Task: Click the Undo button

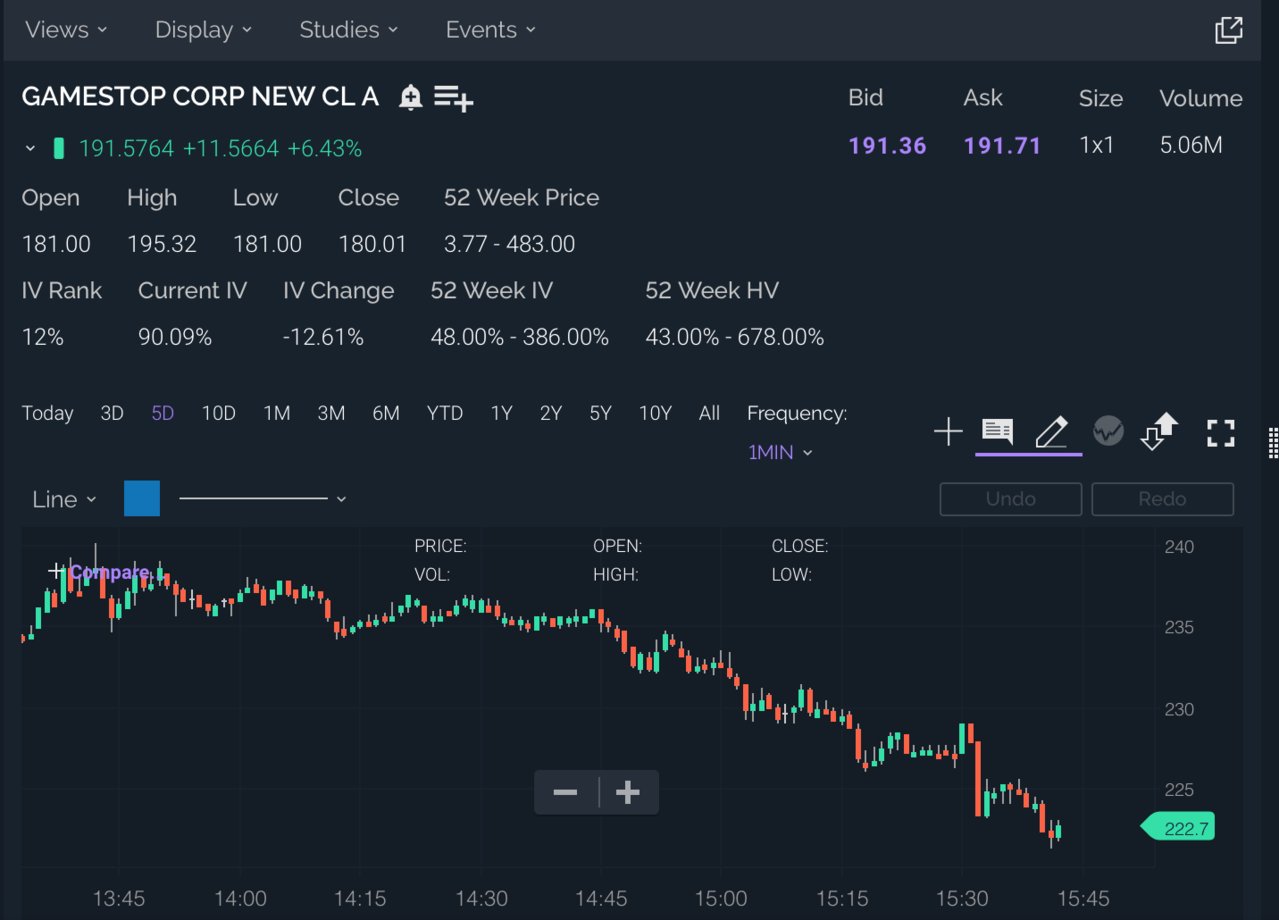Action: point(1011,499)
